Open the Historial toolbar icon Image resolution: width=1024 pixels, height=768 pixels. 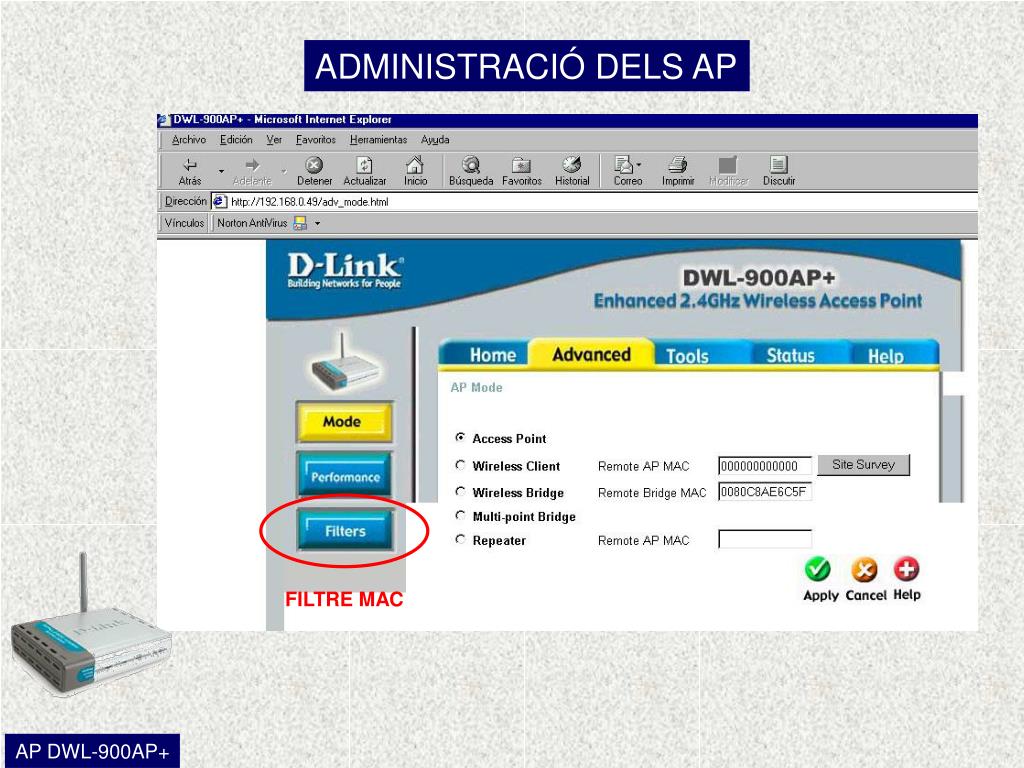571,165
